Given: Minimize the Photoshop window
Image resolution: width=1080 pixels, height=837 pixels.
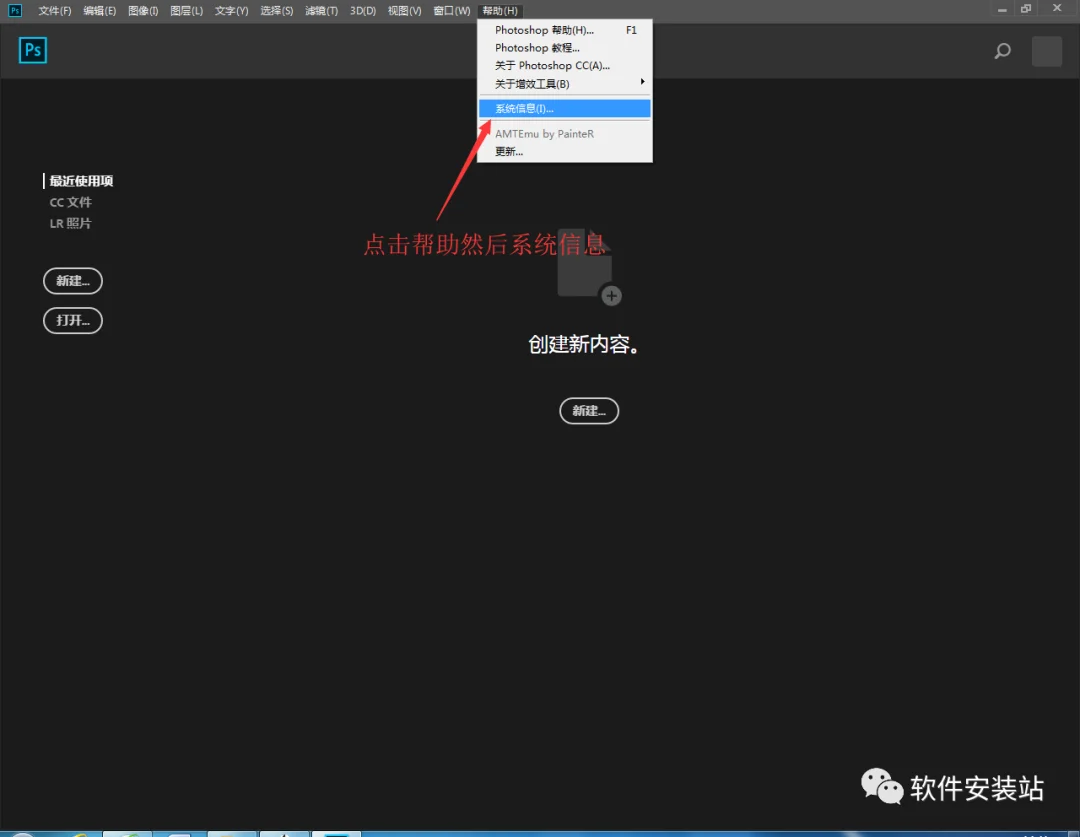Looking at the screenshot, I should click(1002, 10).
